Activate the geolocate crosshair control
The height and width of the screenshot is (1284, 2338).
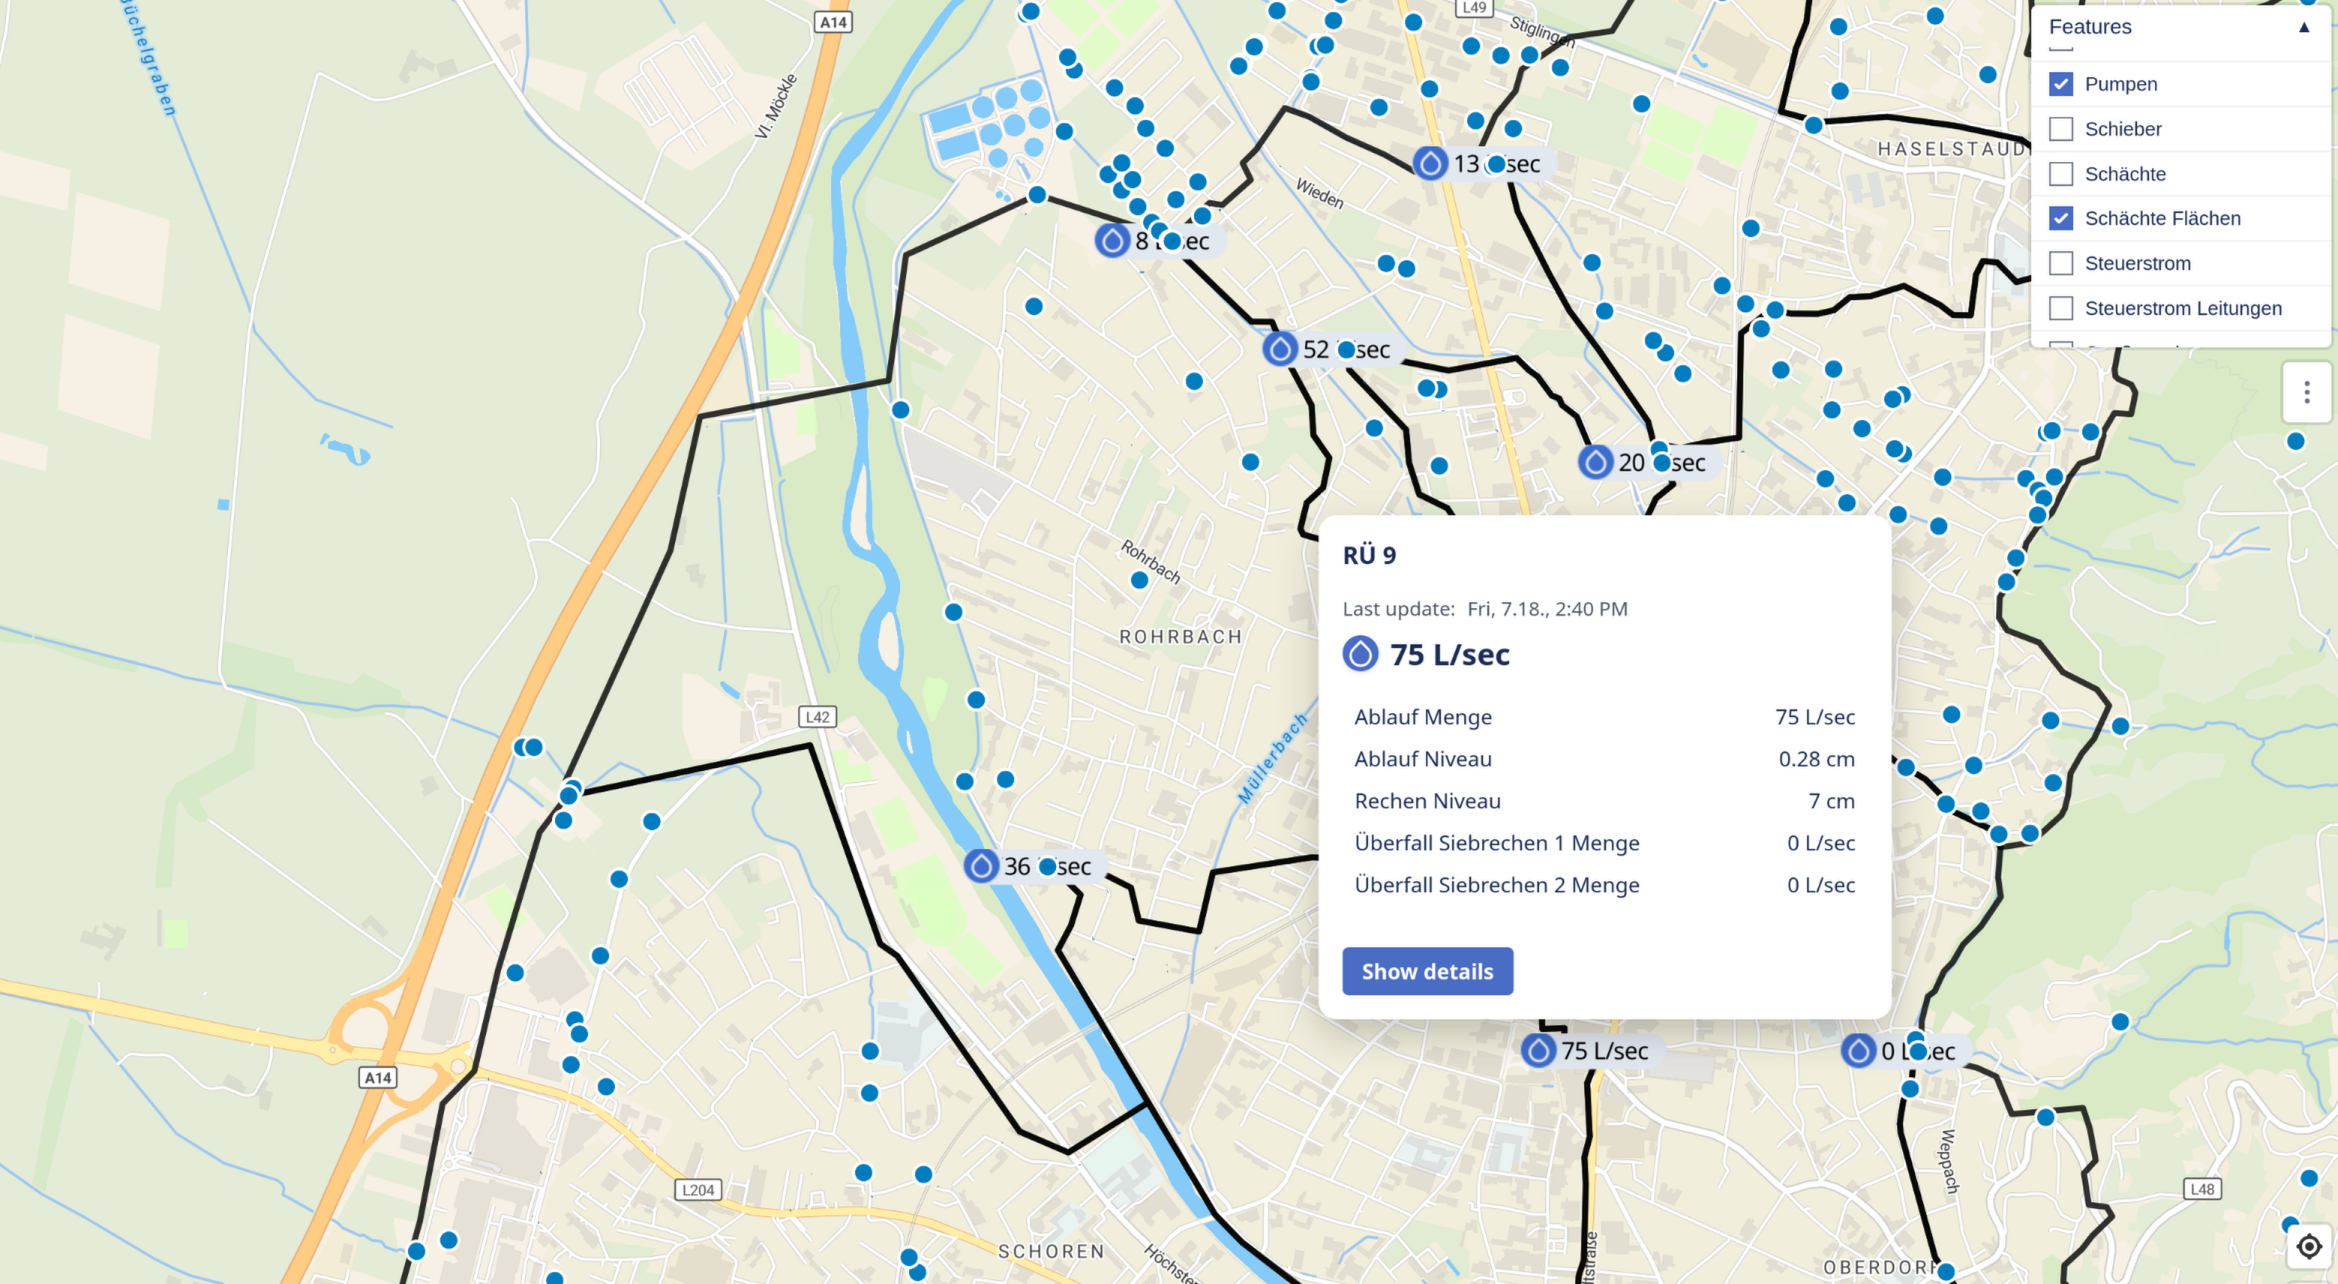2309,1246
